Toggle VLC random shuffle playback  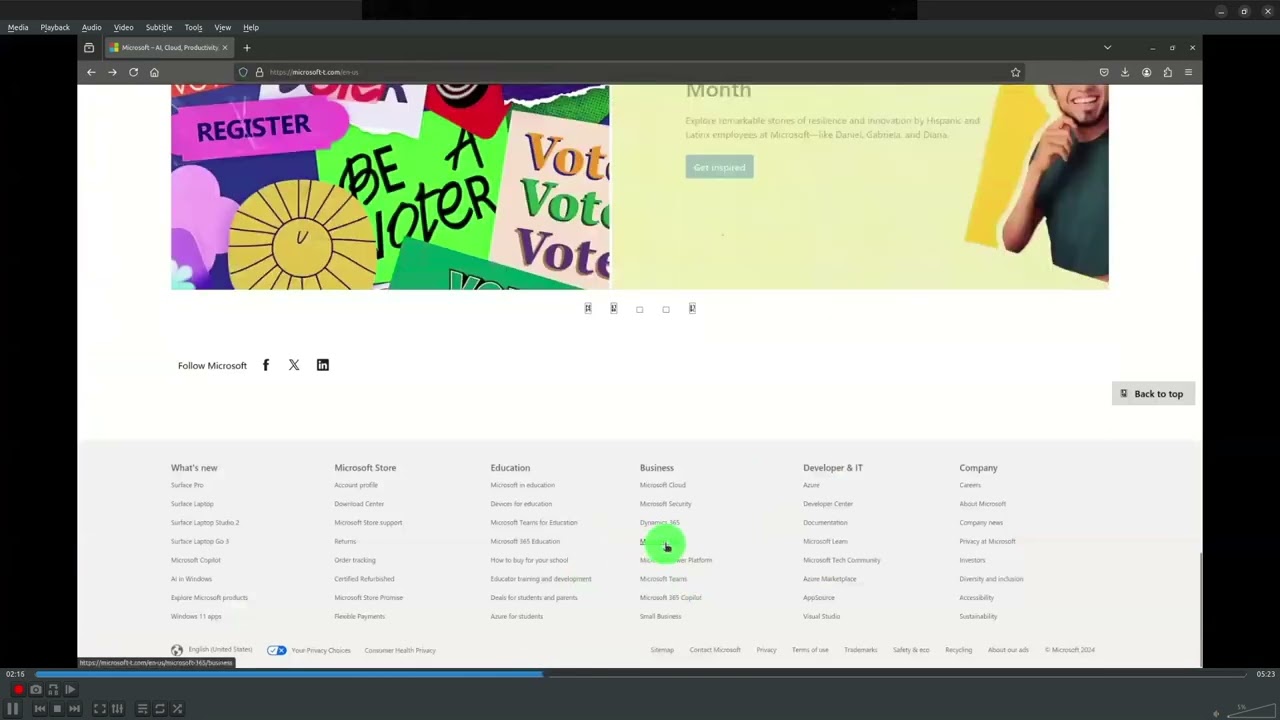point(177,709)
